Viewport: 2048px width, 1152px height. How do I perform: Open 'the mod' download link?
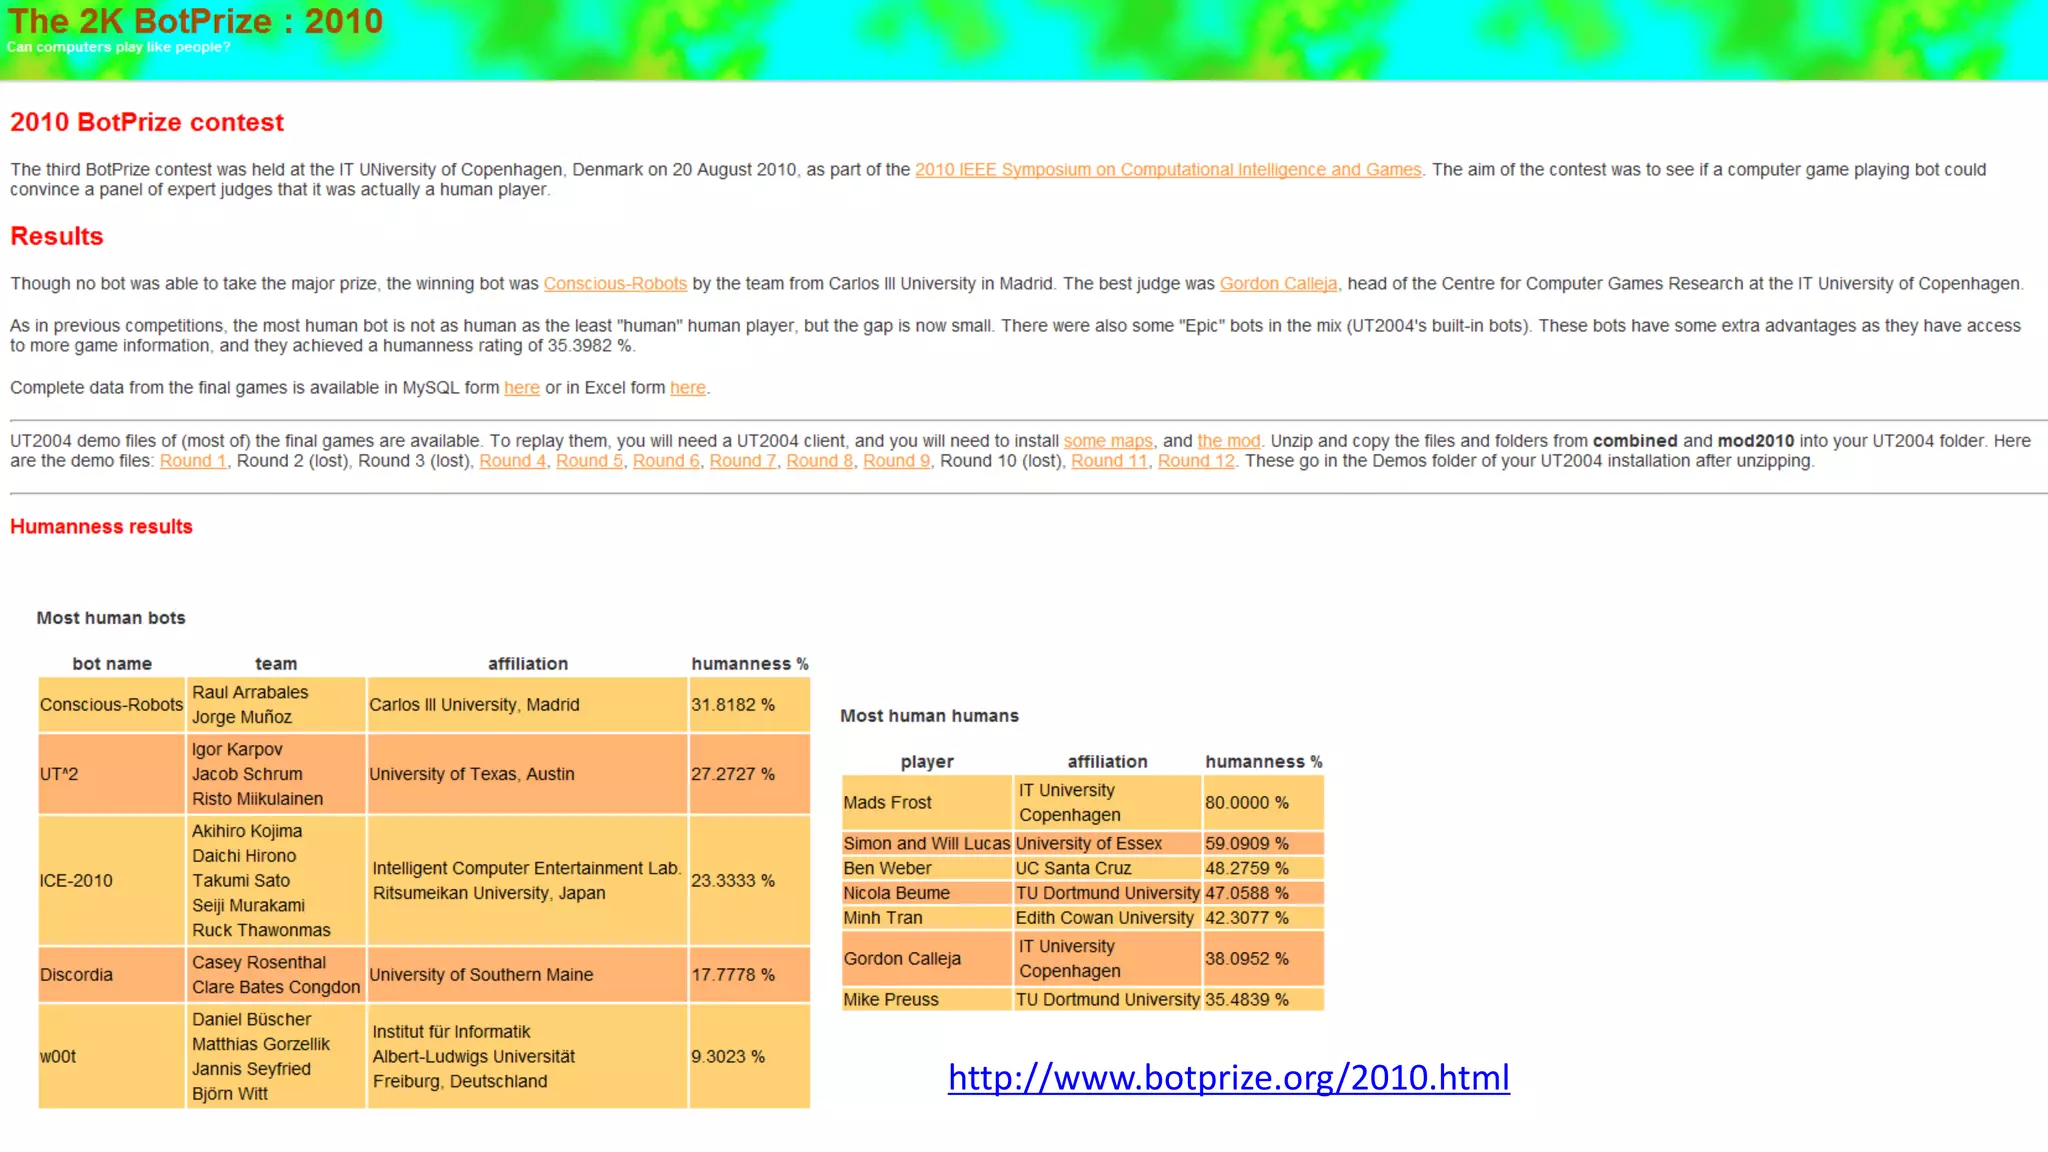pyautogui.click(x=1229, y=441)
